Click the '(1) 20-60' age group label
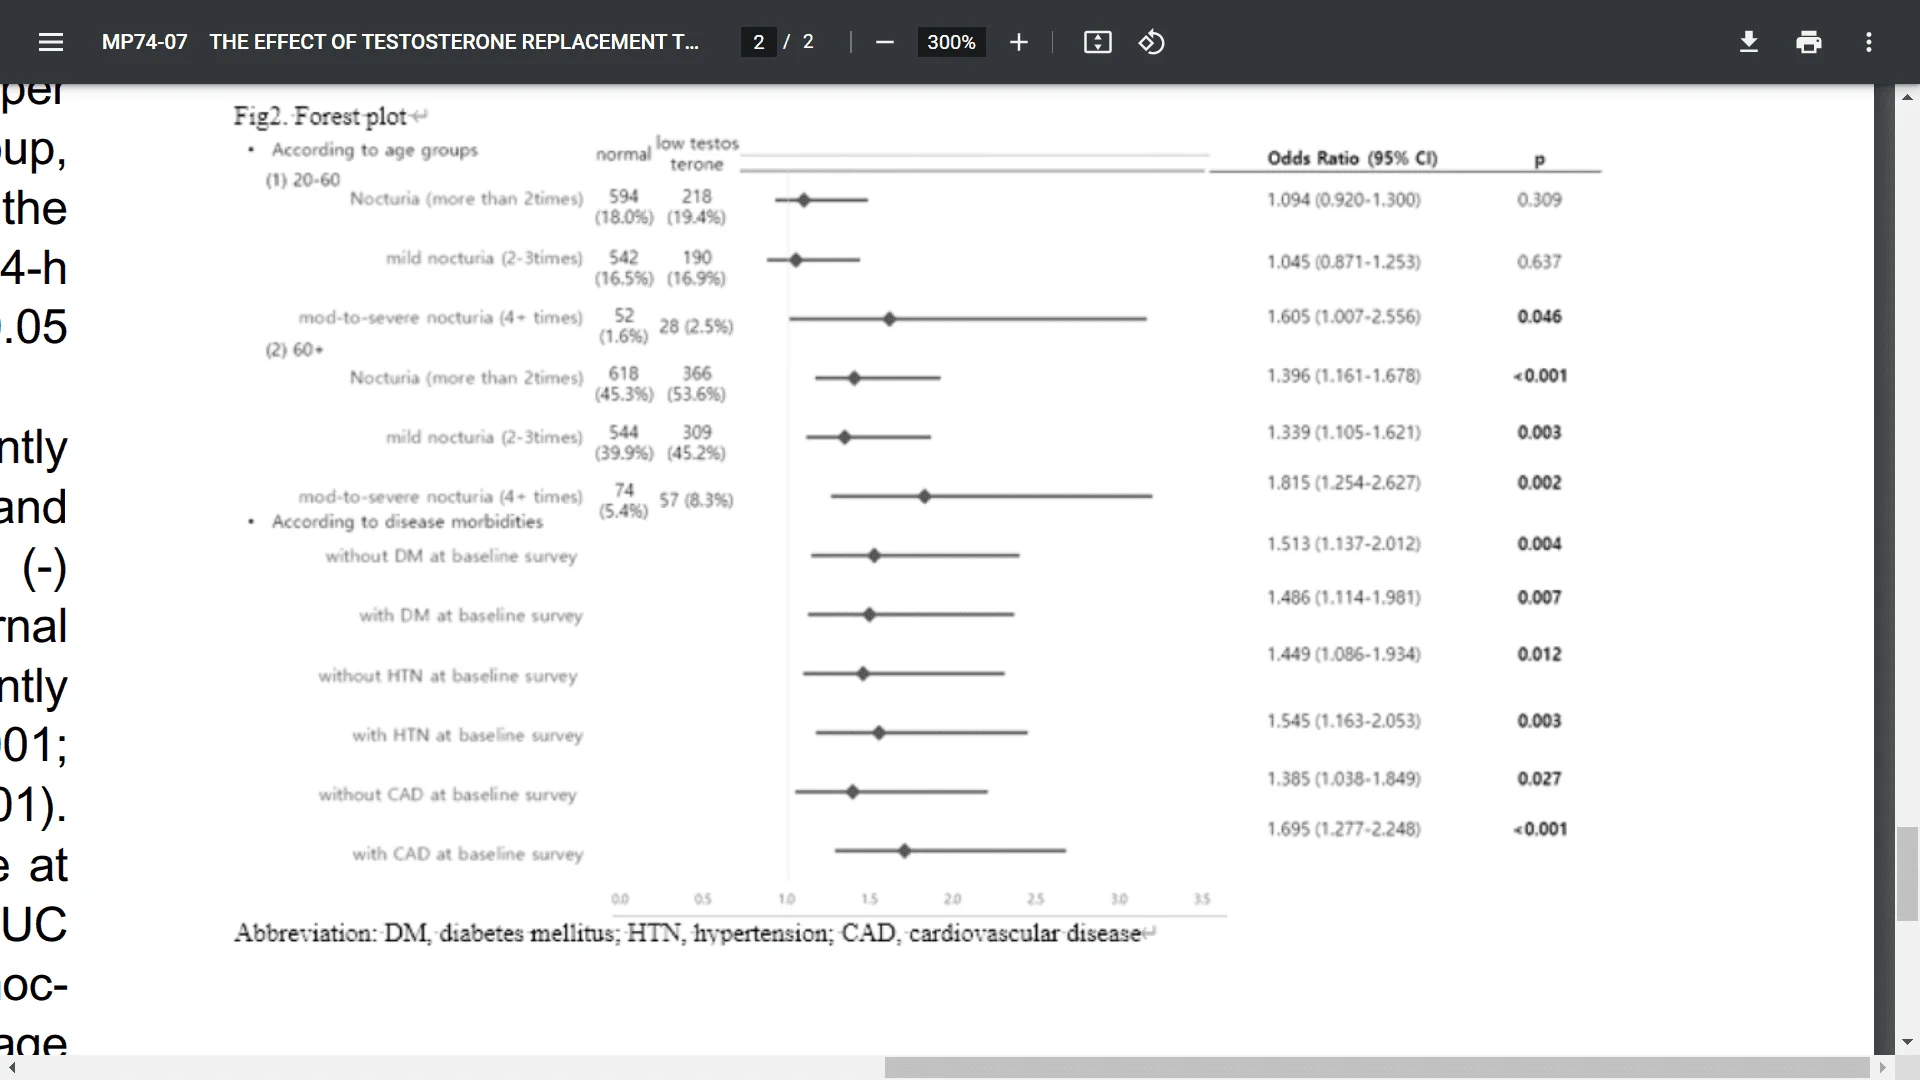The image size is (1920, 1080). point(302,180)
